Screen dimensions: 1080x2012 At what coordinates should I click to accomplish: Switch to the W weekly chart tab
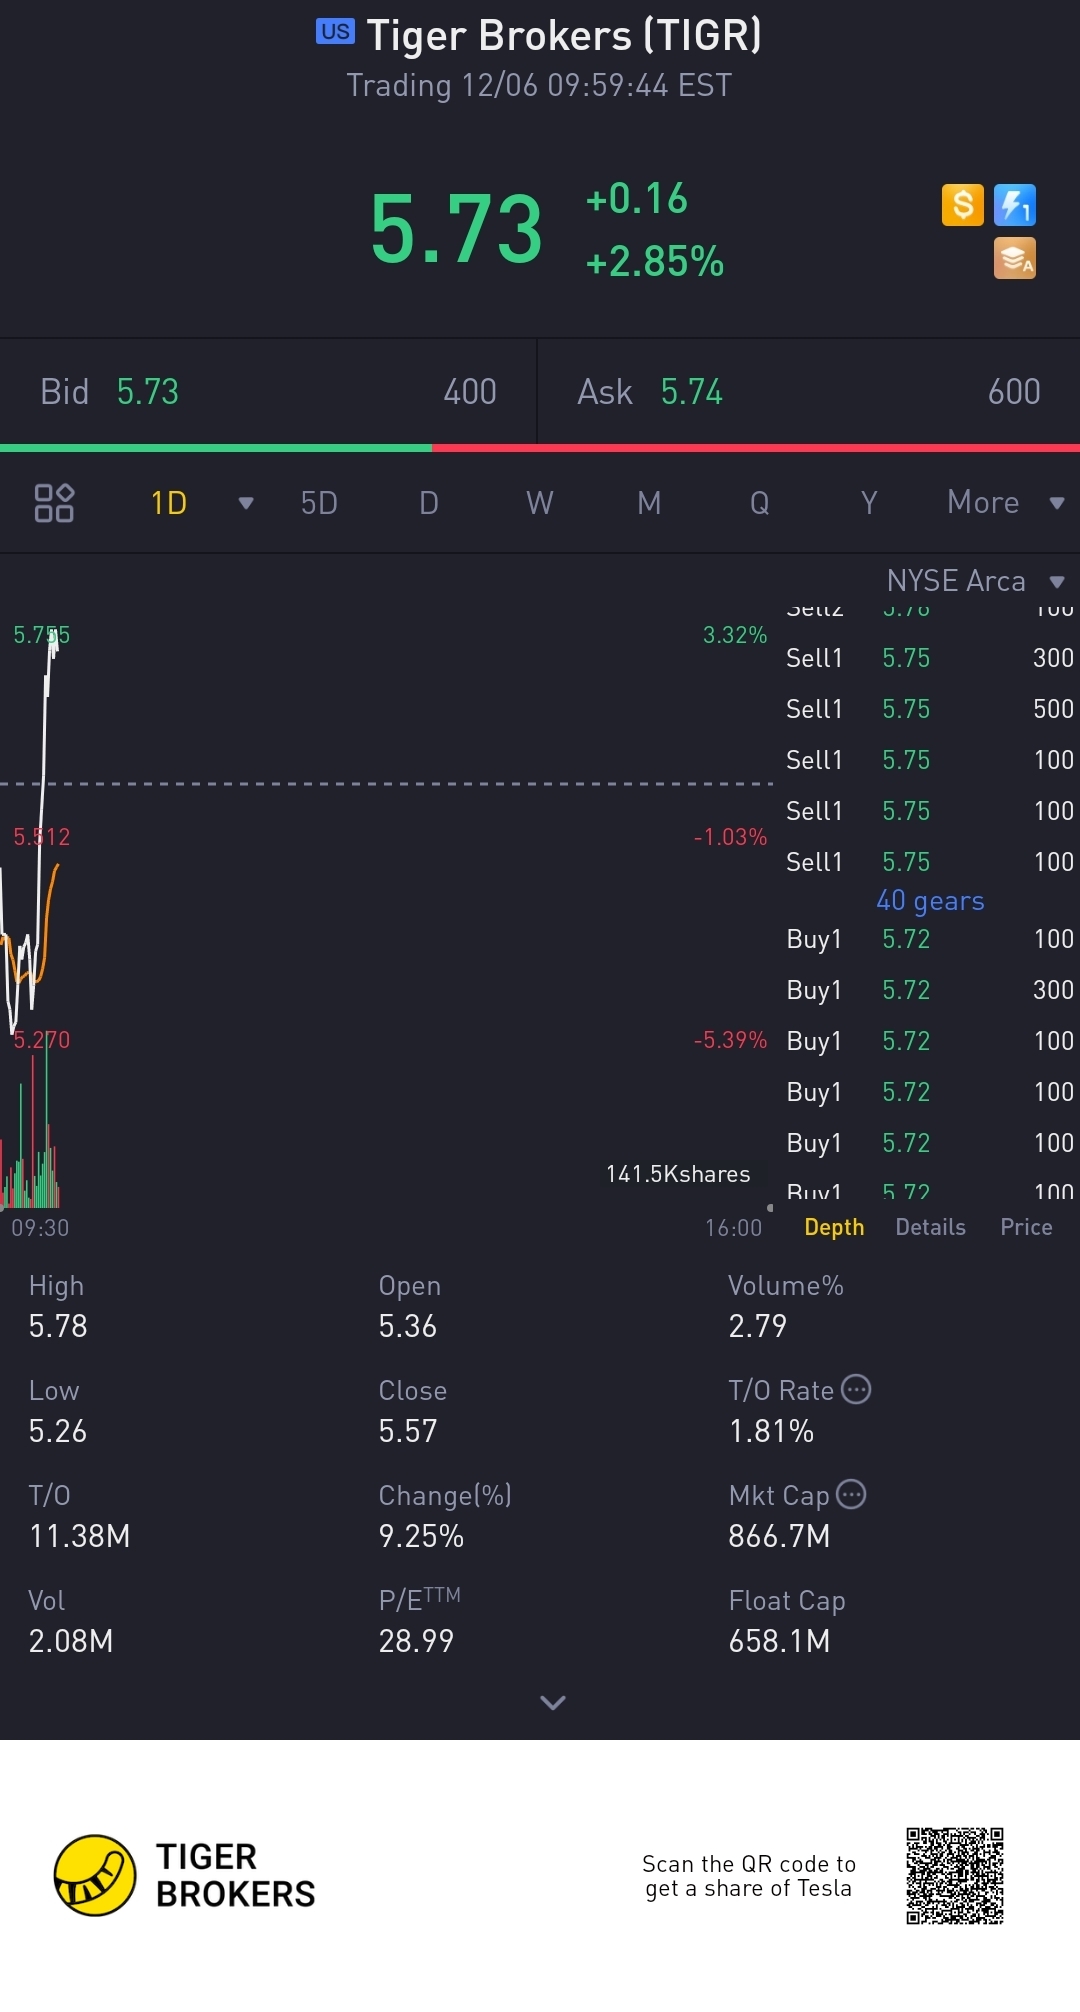[x=540, y=503]
